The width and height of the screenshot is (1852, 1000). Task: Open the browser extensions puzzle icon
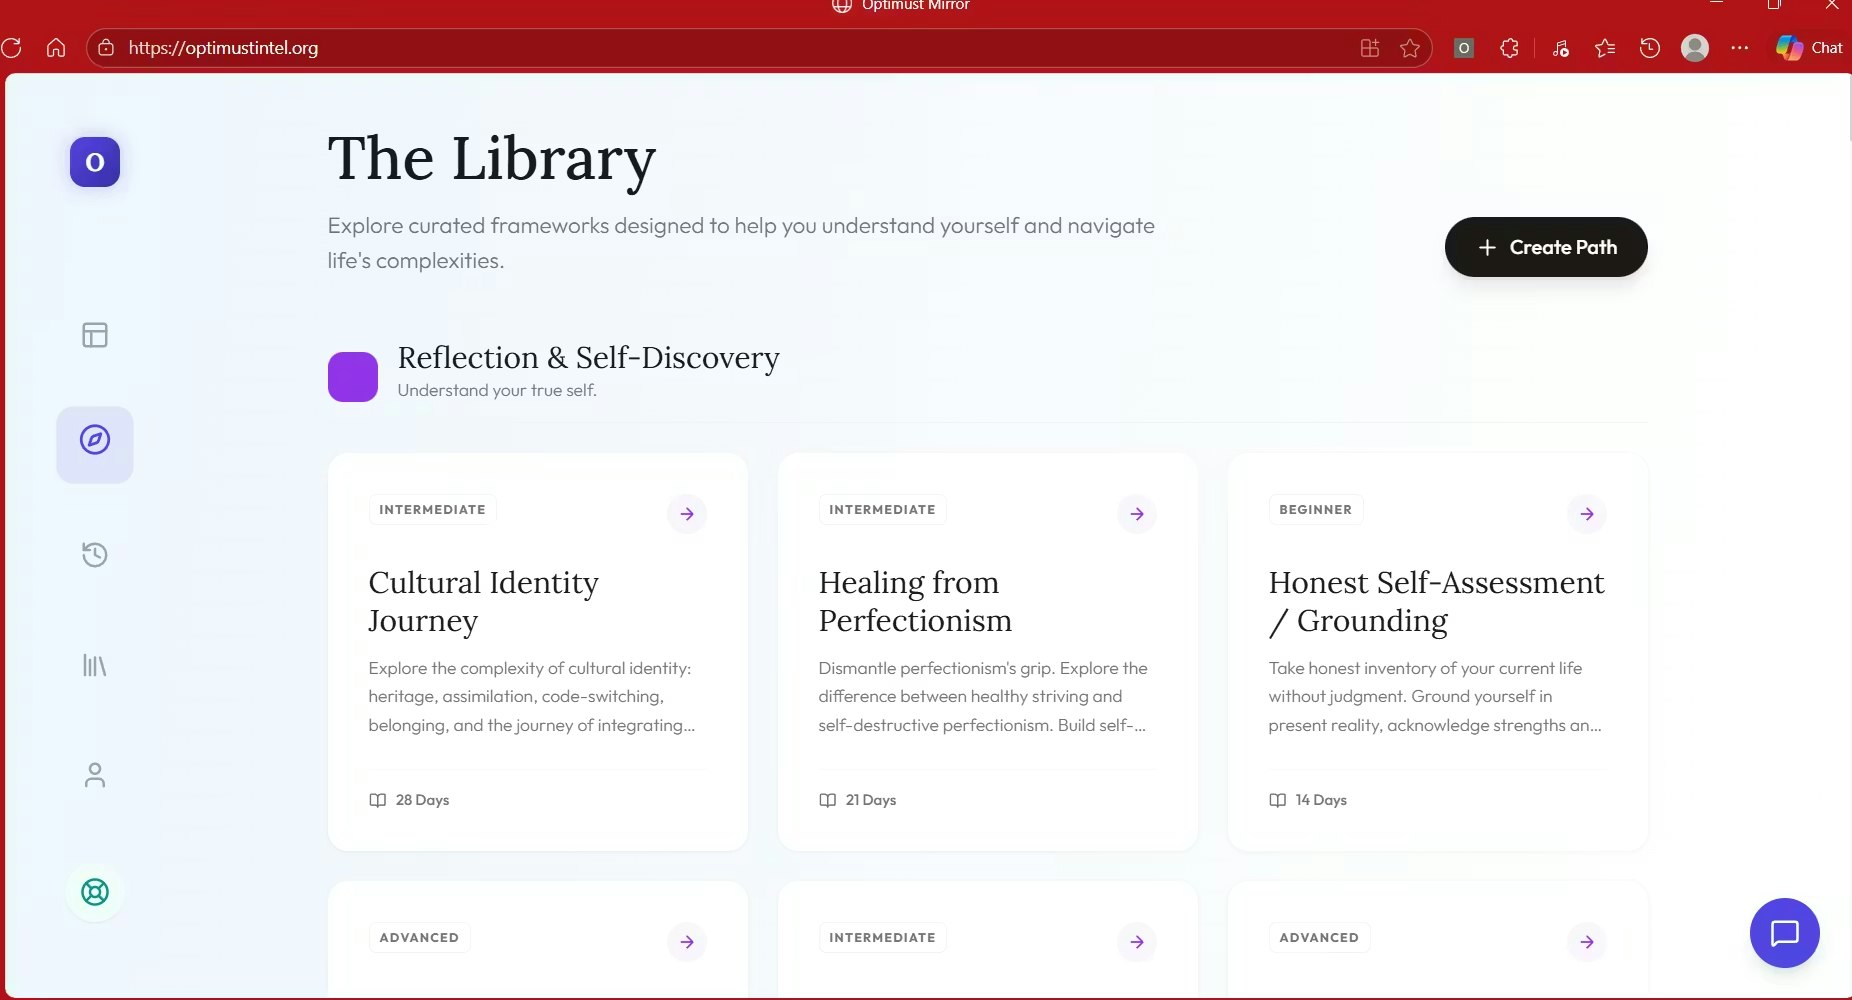[x=1510, y=48]
